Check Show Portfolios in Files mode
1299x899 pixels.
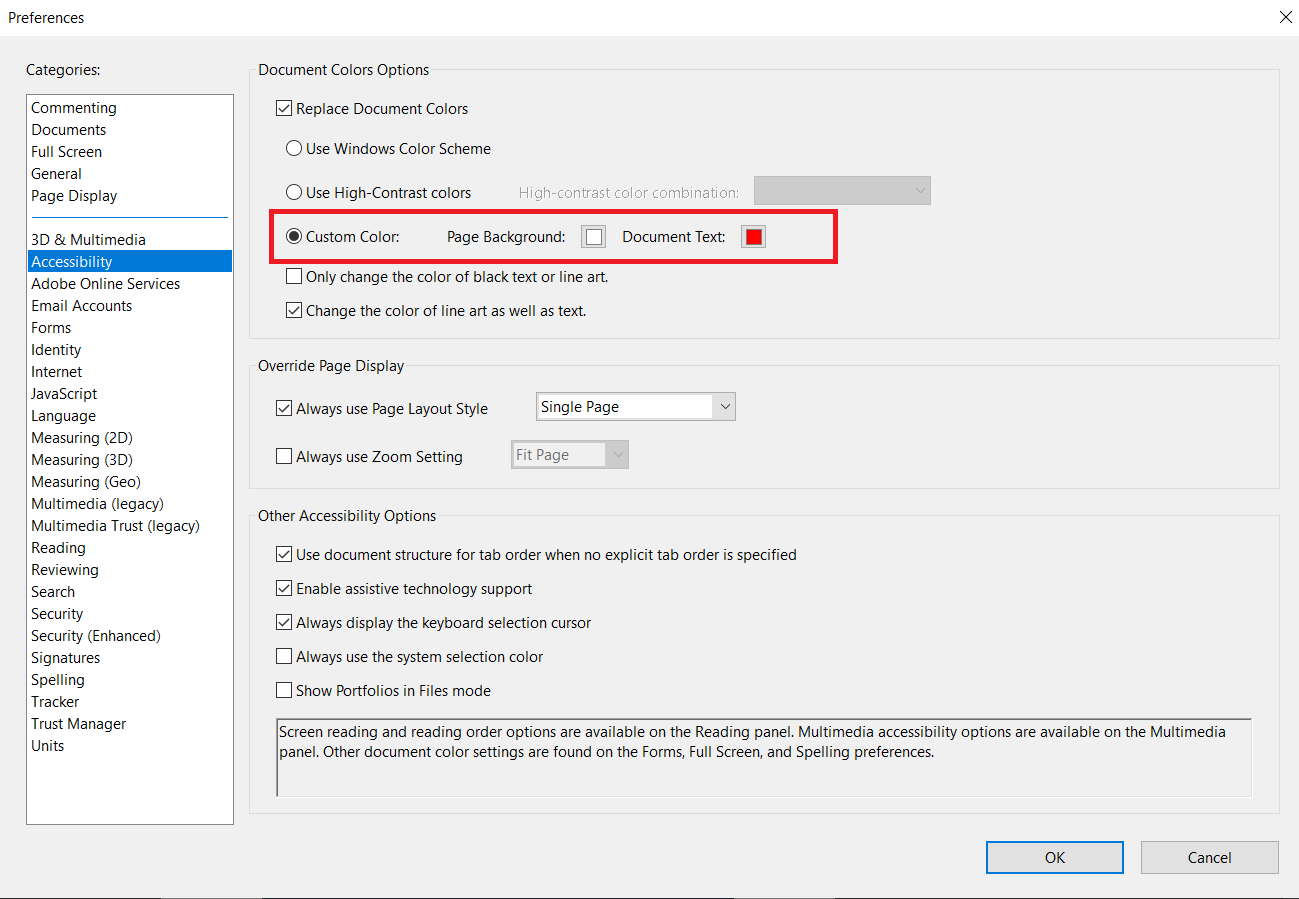pyautogui.click(x=284, y=690)
